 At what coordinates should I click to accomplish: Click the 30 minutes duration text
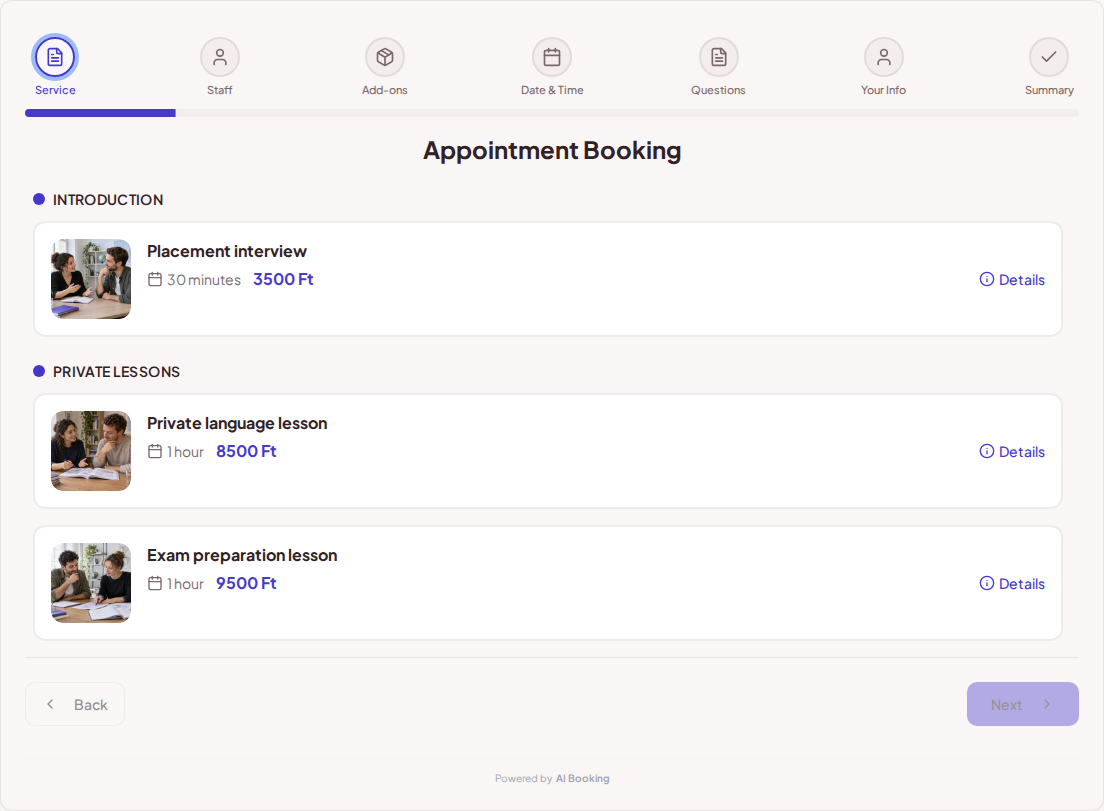pyautogui.click(x=204, y=279)
